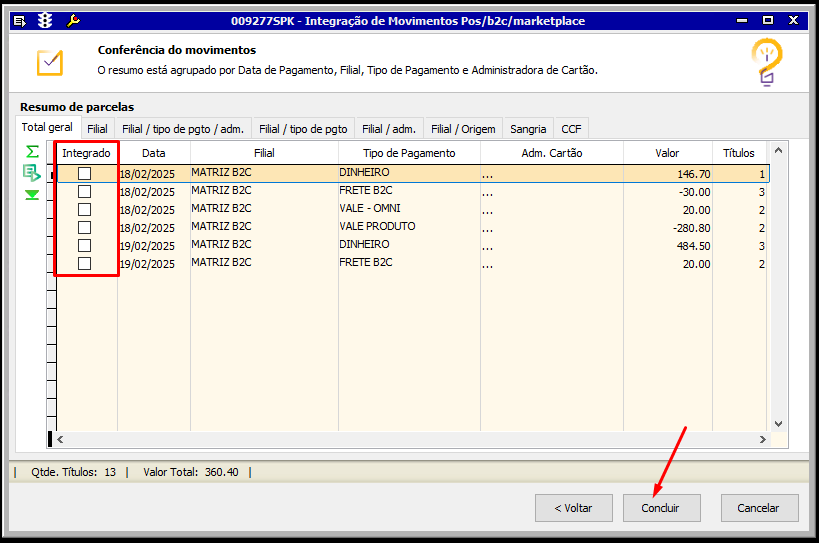Open the Filial / Origem tab
Screen dimensions: 819x543
(463, 129)
